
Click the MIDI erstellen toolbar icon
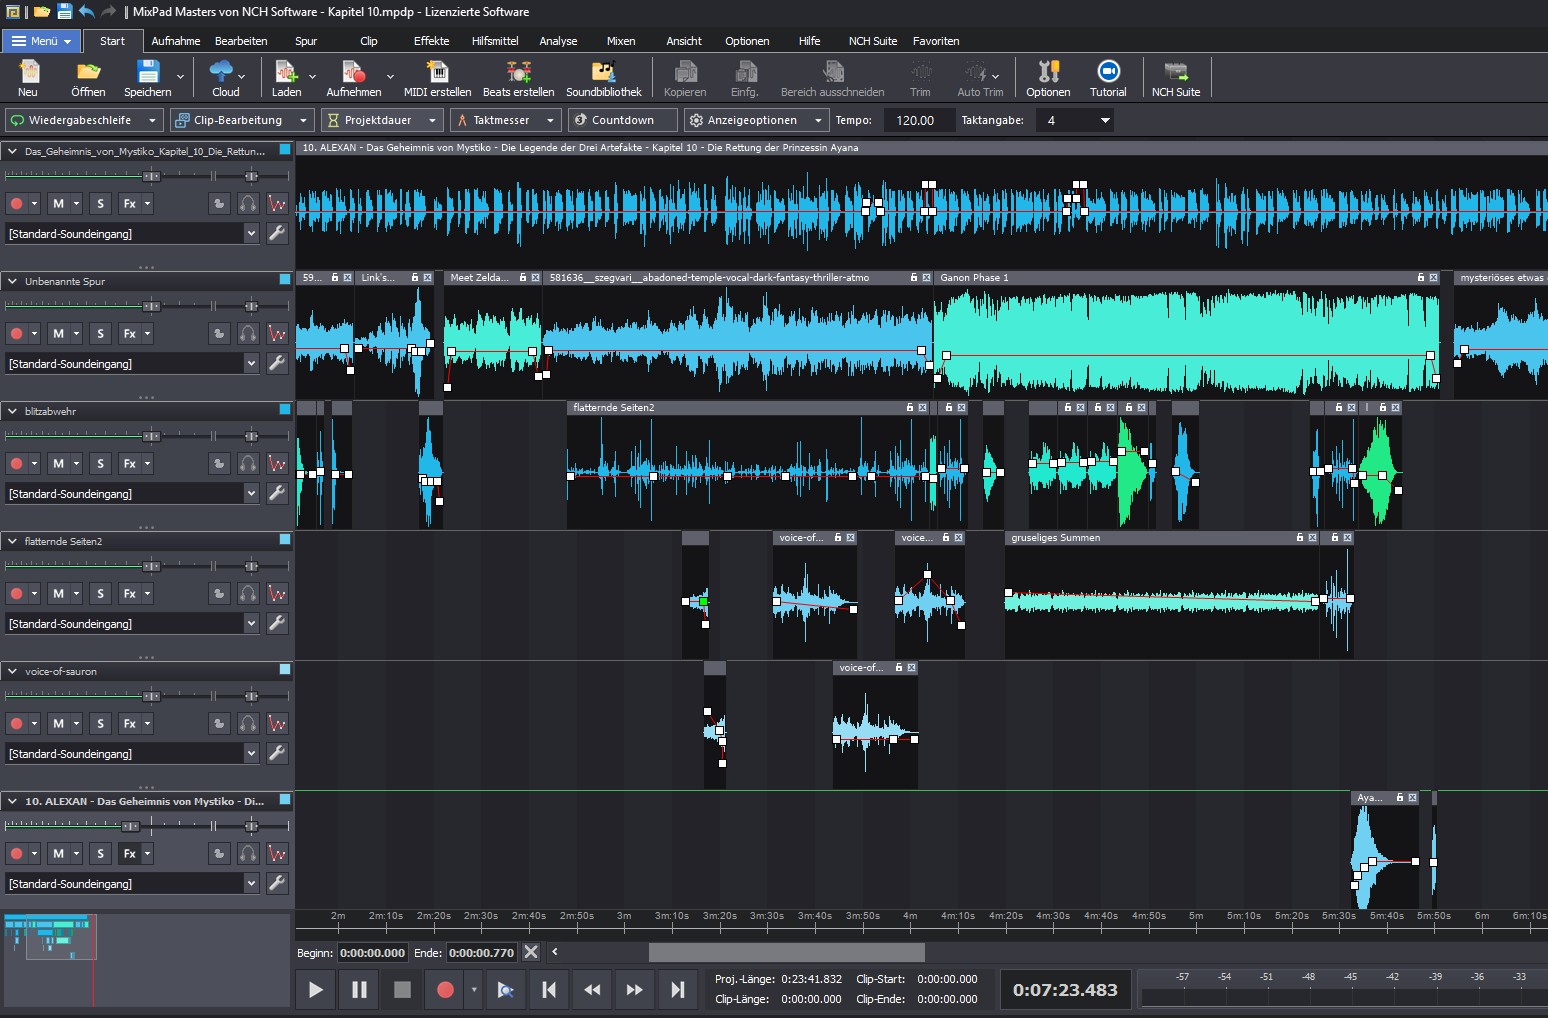tap(437, 77)
